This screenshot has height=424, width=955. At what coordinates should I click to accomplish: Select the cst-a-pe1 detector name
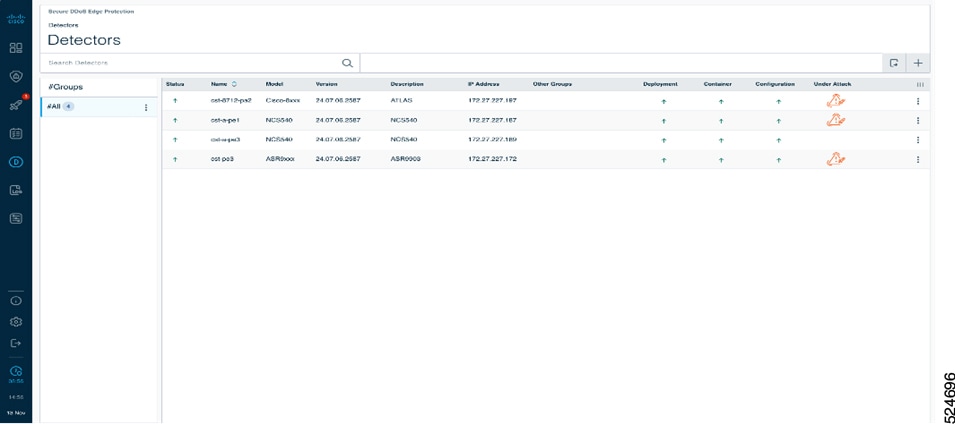[x=226, y=120]
